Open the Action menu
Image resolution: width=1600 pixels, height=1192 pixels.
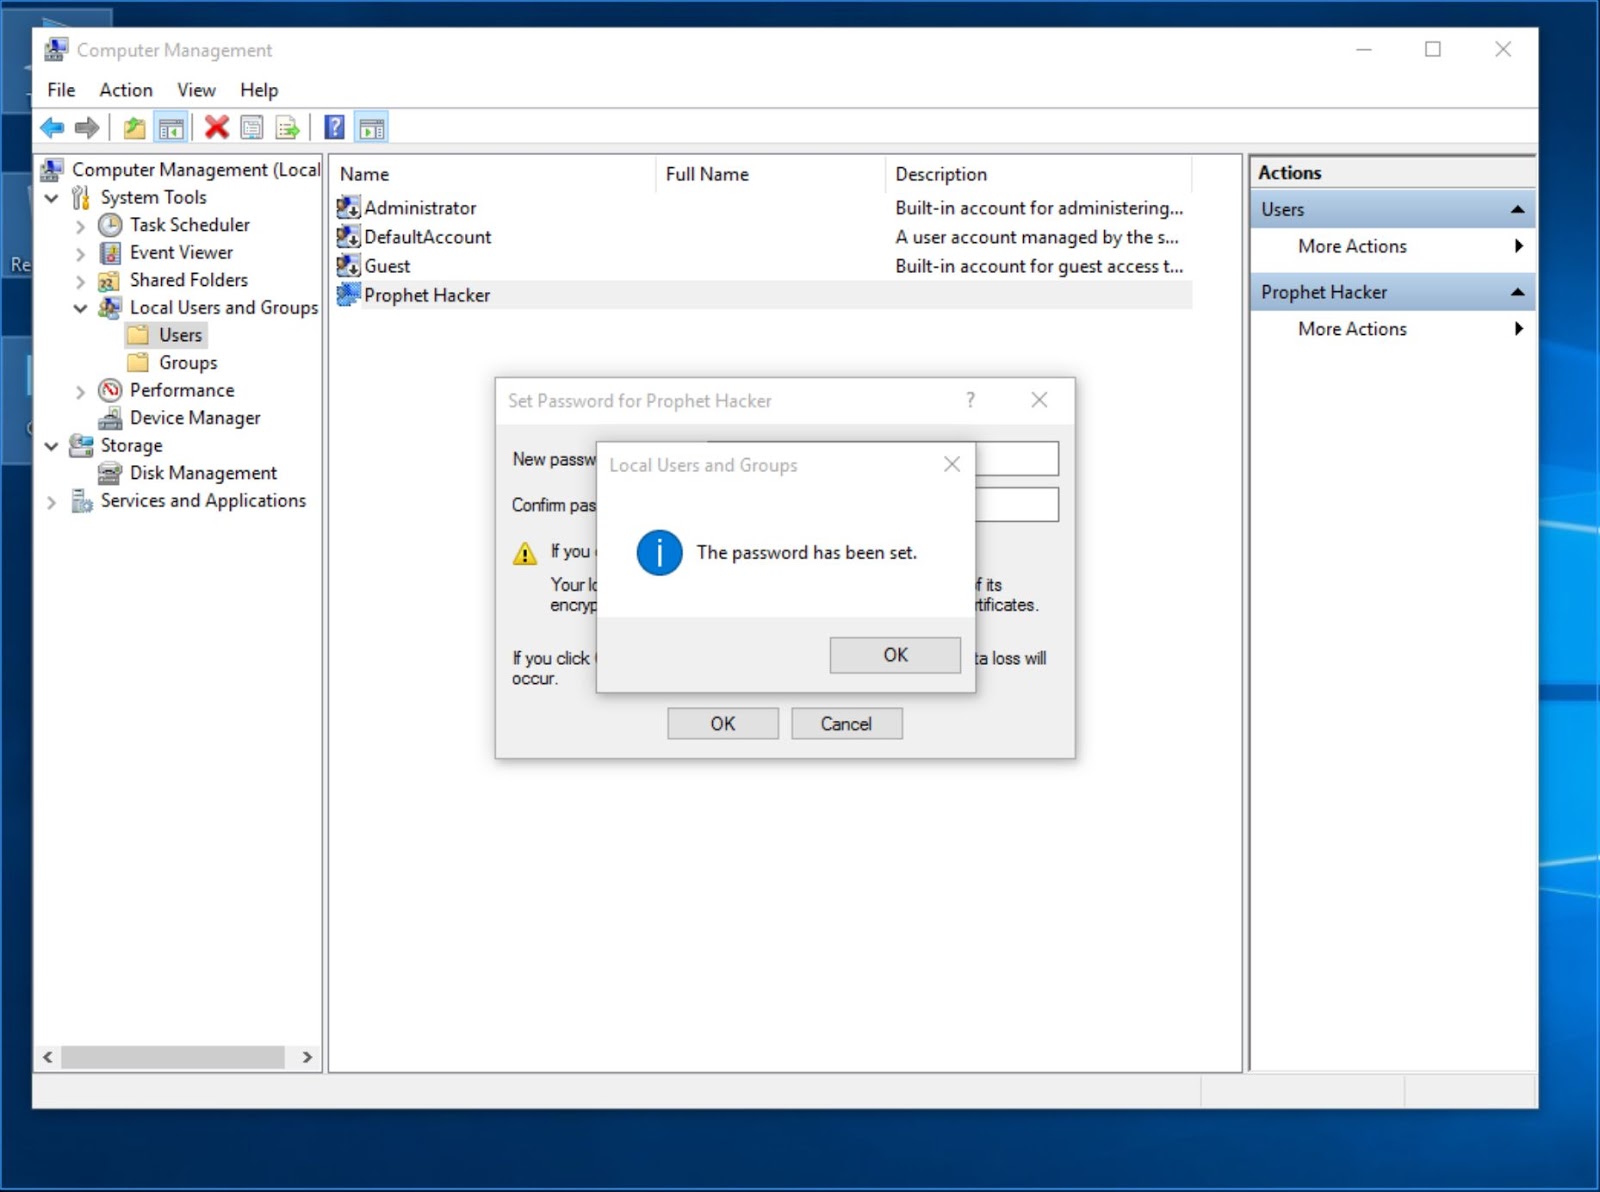(x=125, y=90)
